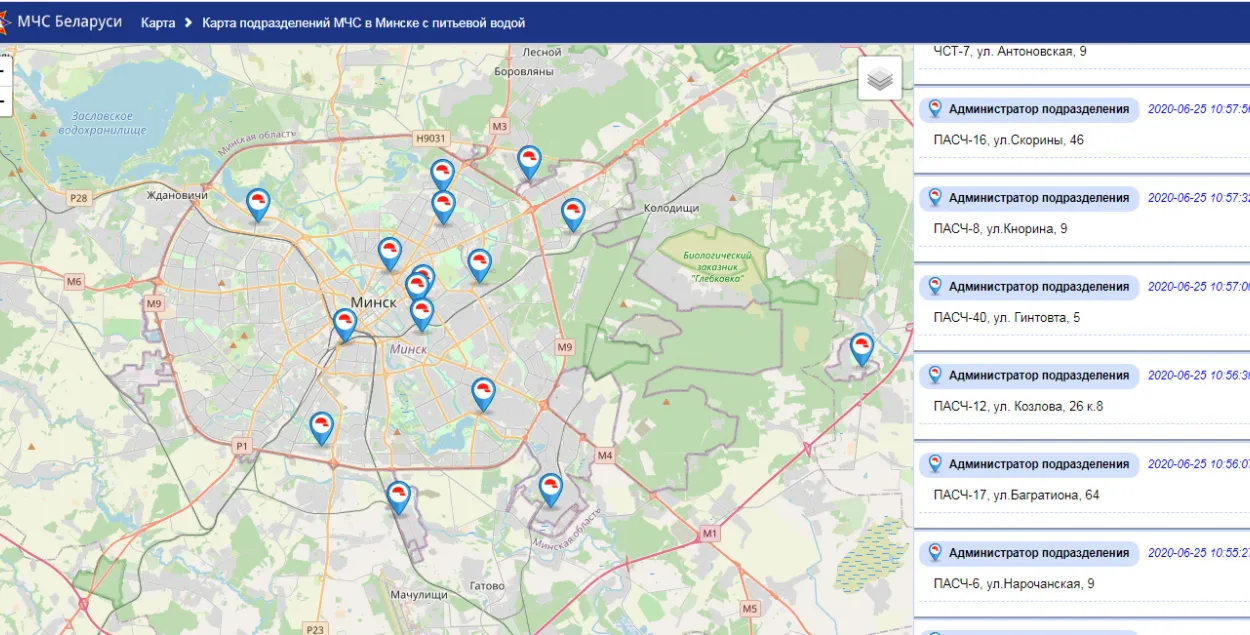Click pin icon in the ПАСЧ-8 entry badge

click(x=935, y=198)
